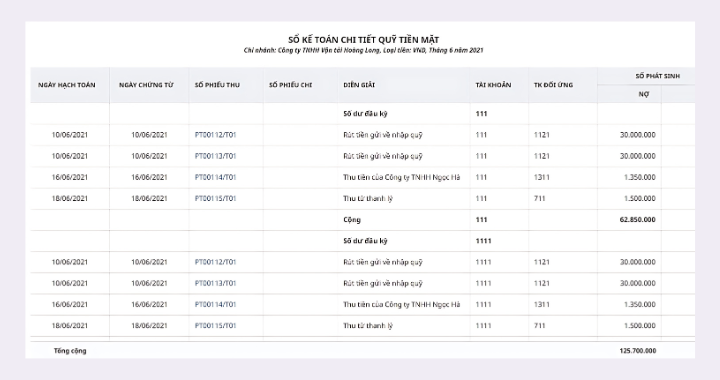Open voucher PT00112/T01 in the account 1111 section
This screenshot has width=720, height=380.
[215, 262]
